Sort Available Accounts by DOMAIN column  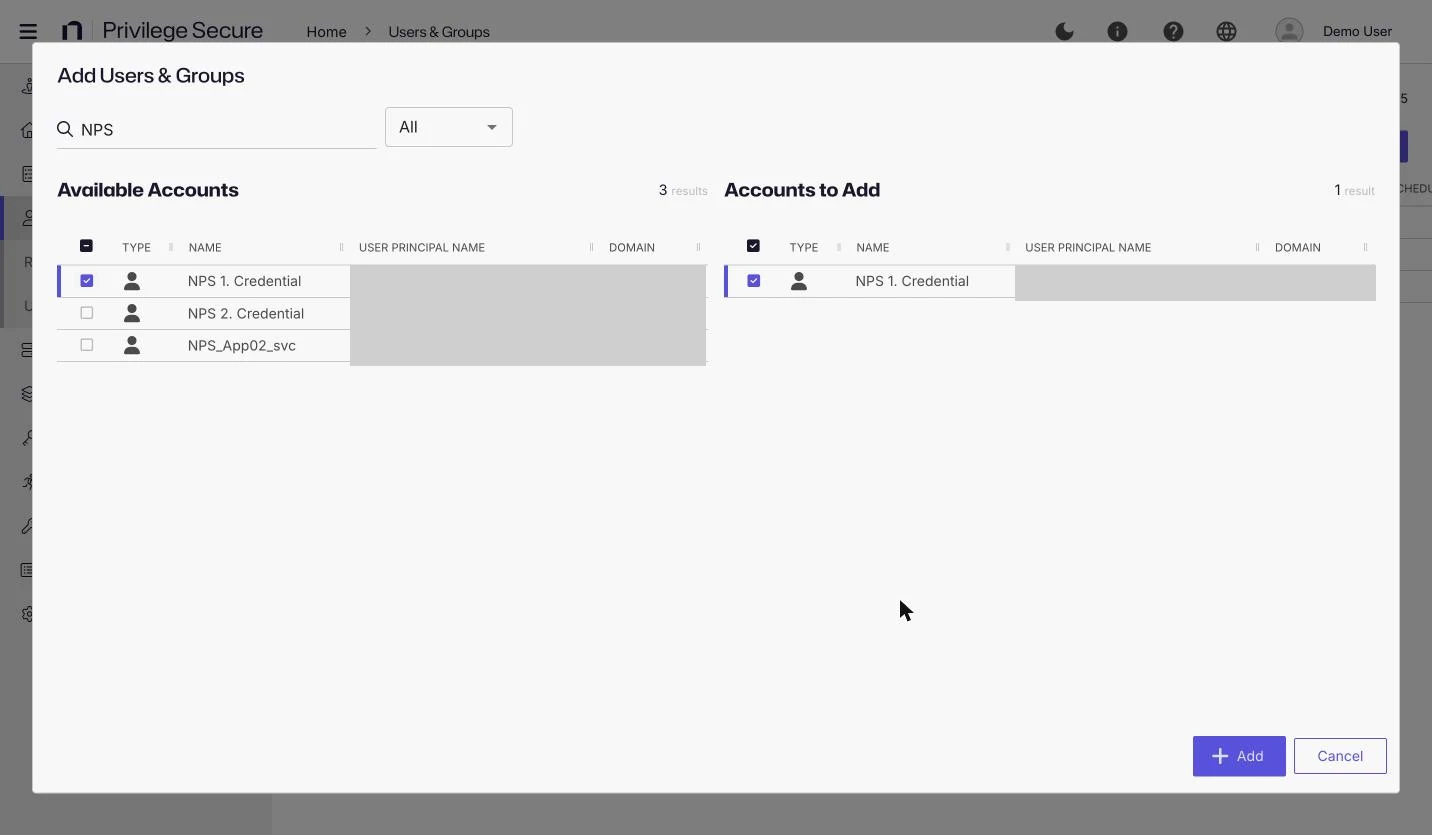click(632, 247)
